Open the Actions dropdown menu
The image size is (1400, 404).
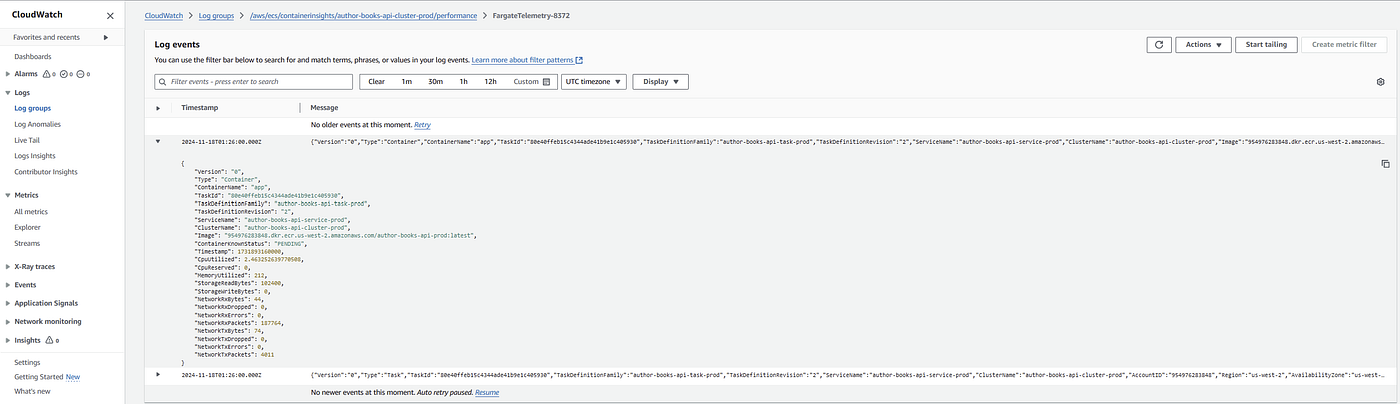point(1203,45)
